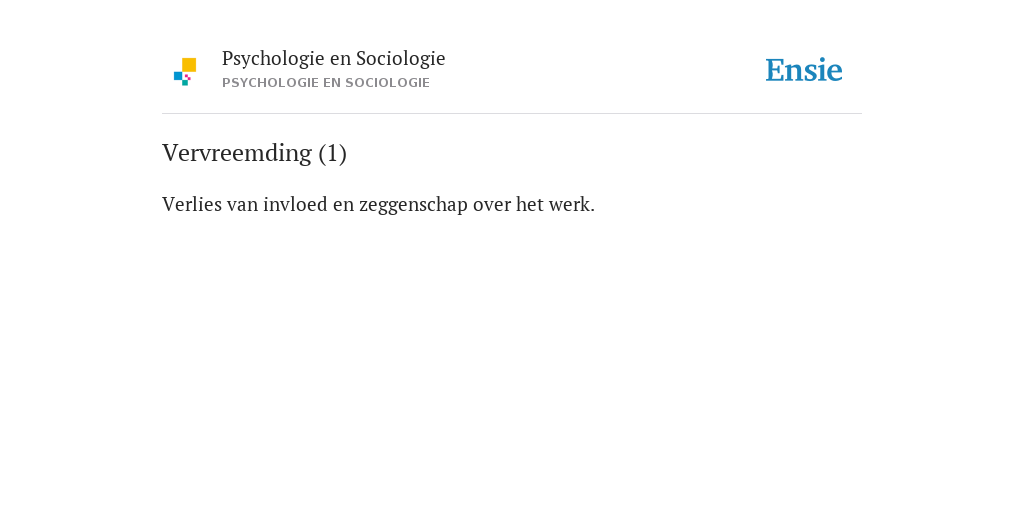Image resolution: width=1024 pixels, height=512 pixels.
Task: Open the Psychologie en Sociologie title link
Action: [333, 59]
